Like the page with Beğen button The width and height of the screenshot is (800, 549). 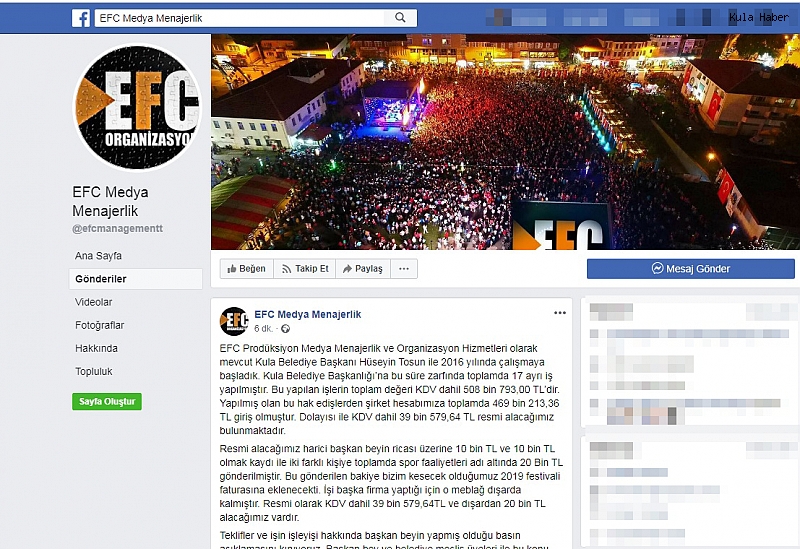click(x=246, y=269)
